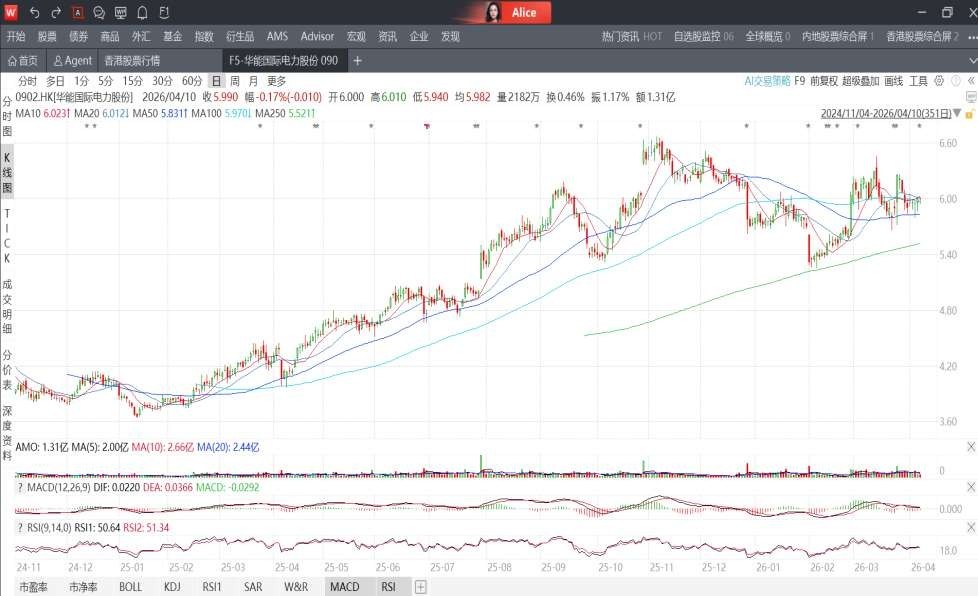Screen dimensions: 978x596
Task: Expand the 更多 period options
Action: [x=276, y=81]
